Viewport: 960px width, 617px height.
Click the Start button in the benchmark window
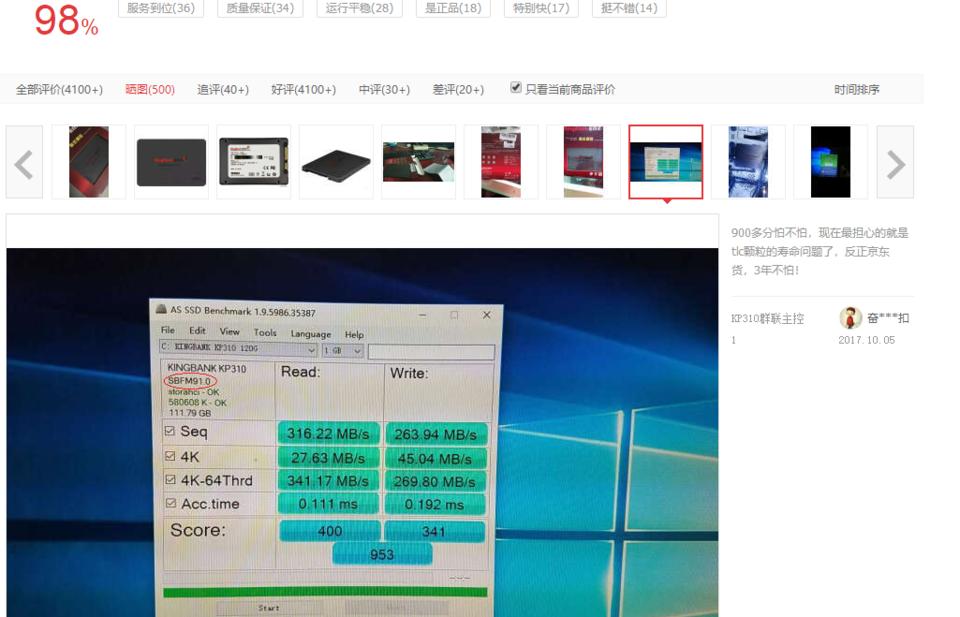point(270,607)
